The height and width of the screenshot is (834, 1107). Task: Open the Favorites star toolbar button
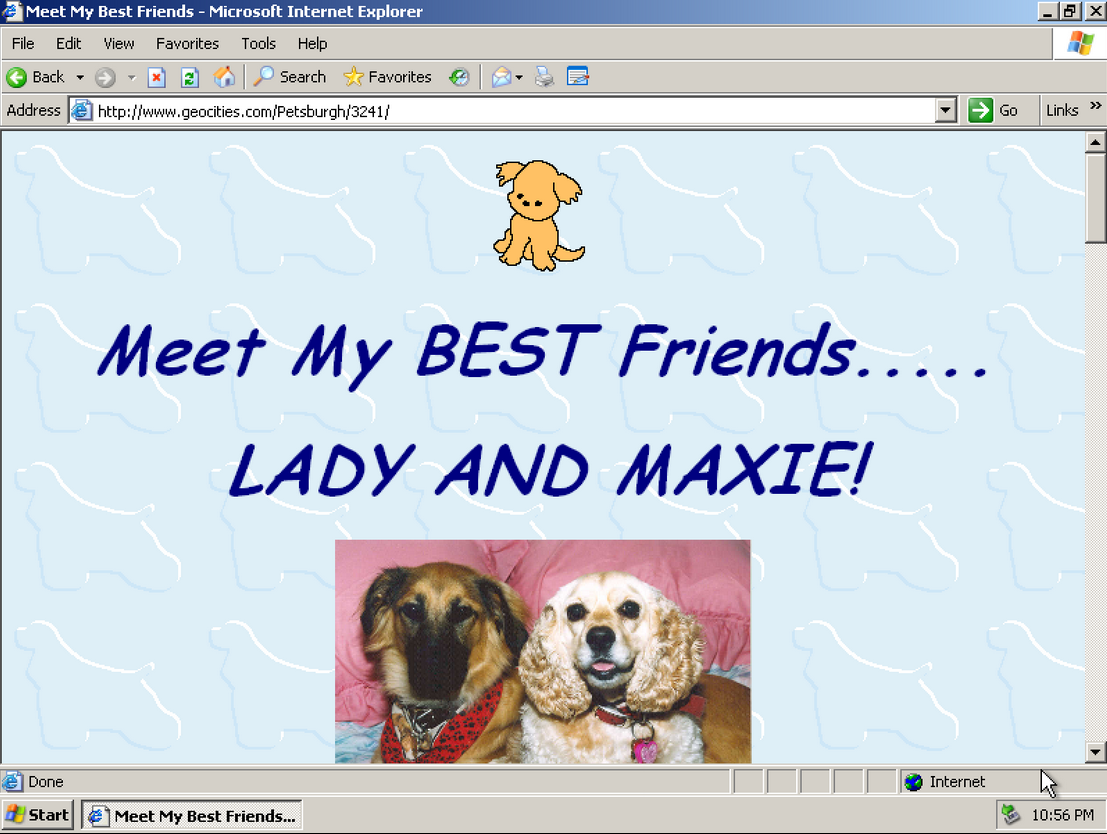click(388, 77)
